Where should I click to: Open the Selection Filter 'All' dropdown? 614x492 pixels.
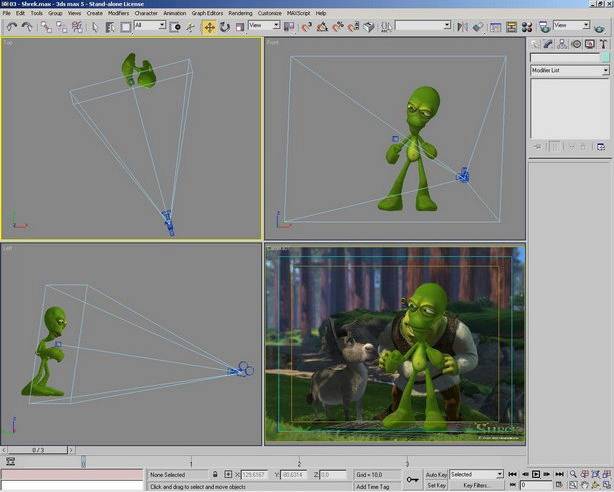tap(150, 25)
